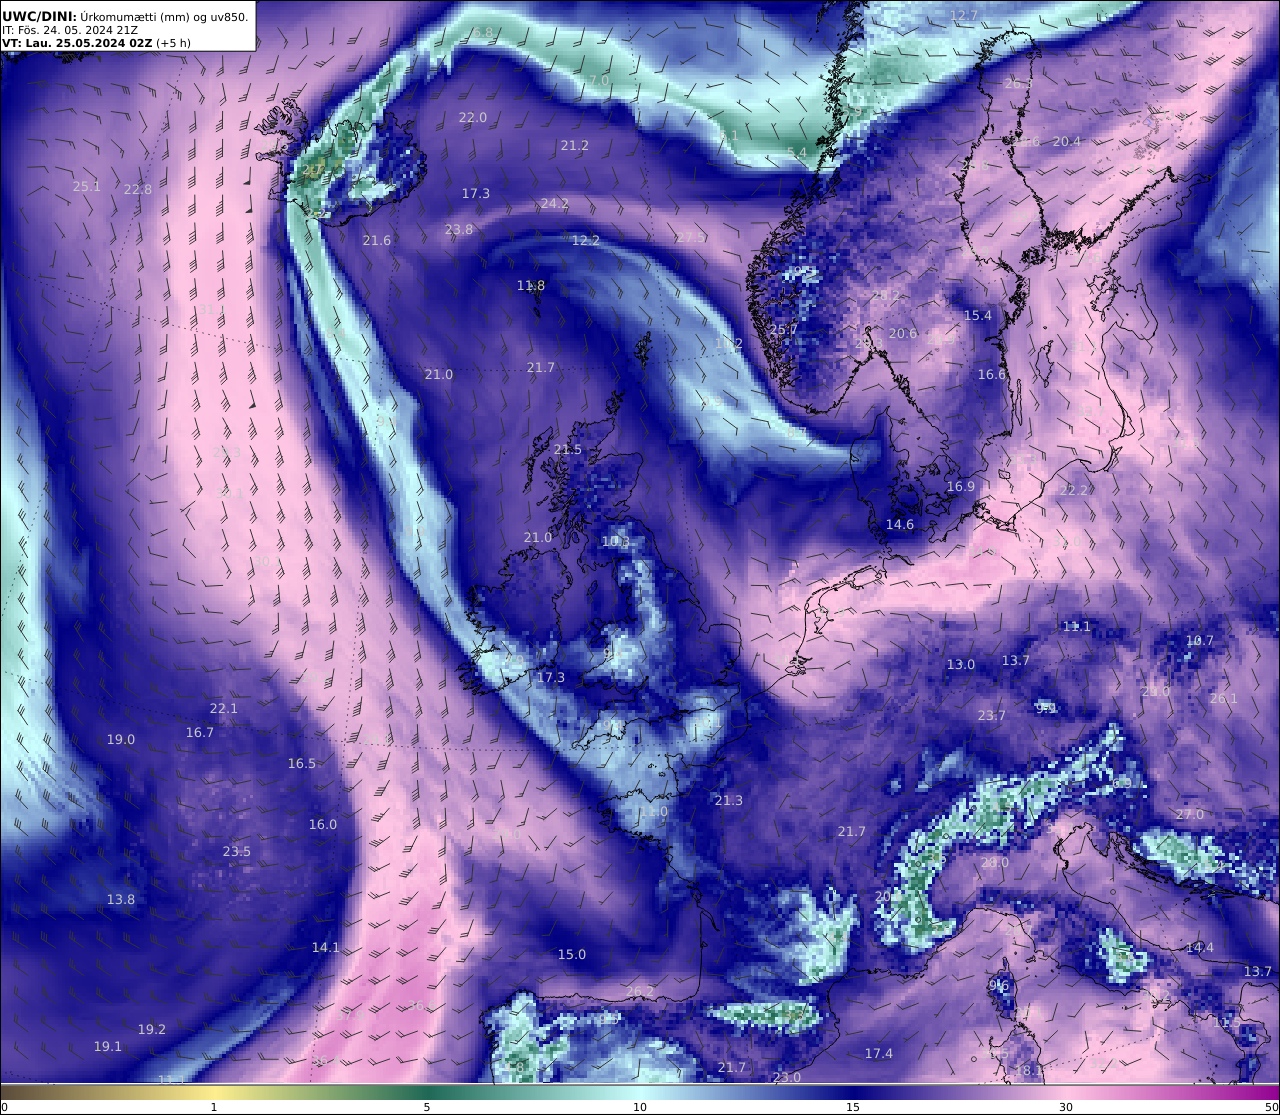Select the 19.1 value label
1280x1115 pixels.
coord(108,1046)
